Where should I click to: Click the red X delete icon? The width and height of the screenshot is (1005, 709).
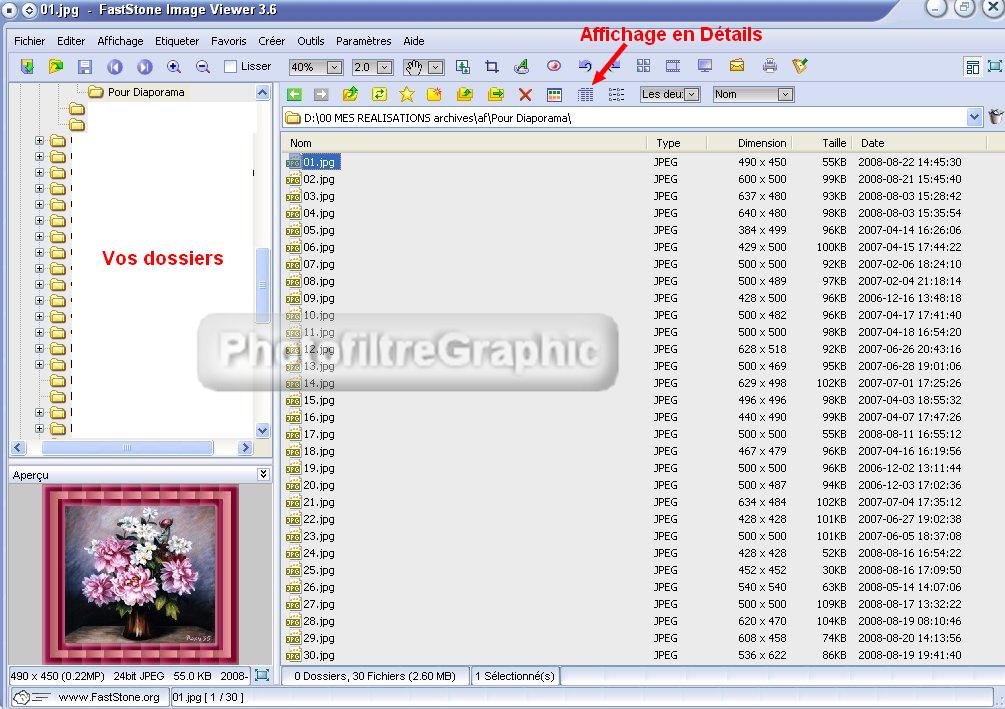[525, 94]
